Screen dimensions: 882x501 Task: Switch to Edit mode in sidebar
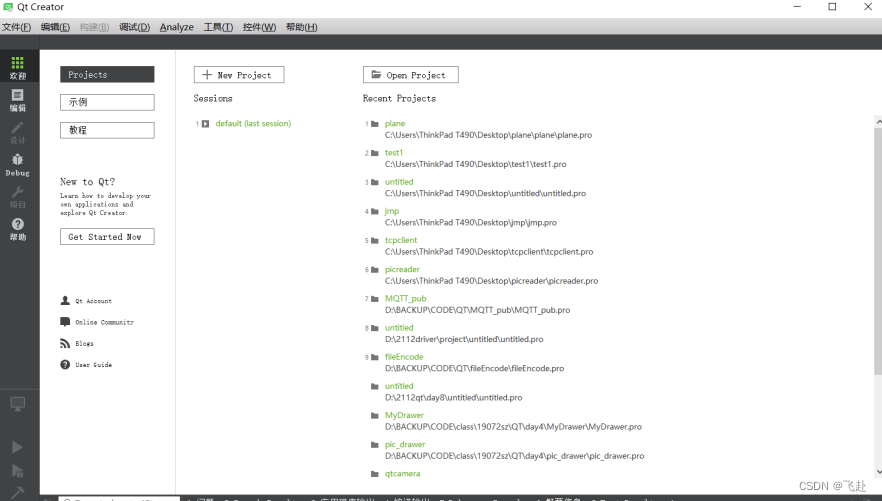pyautogui.click(x=17, y=100)
